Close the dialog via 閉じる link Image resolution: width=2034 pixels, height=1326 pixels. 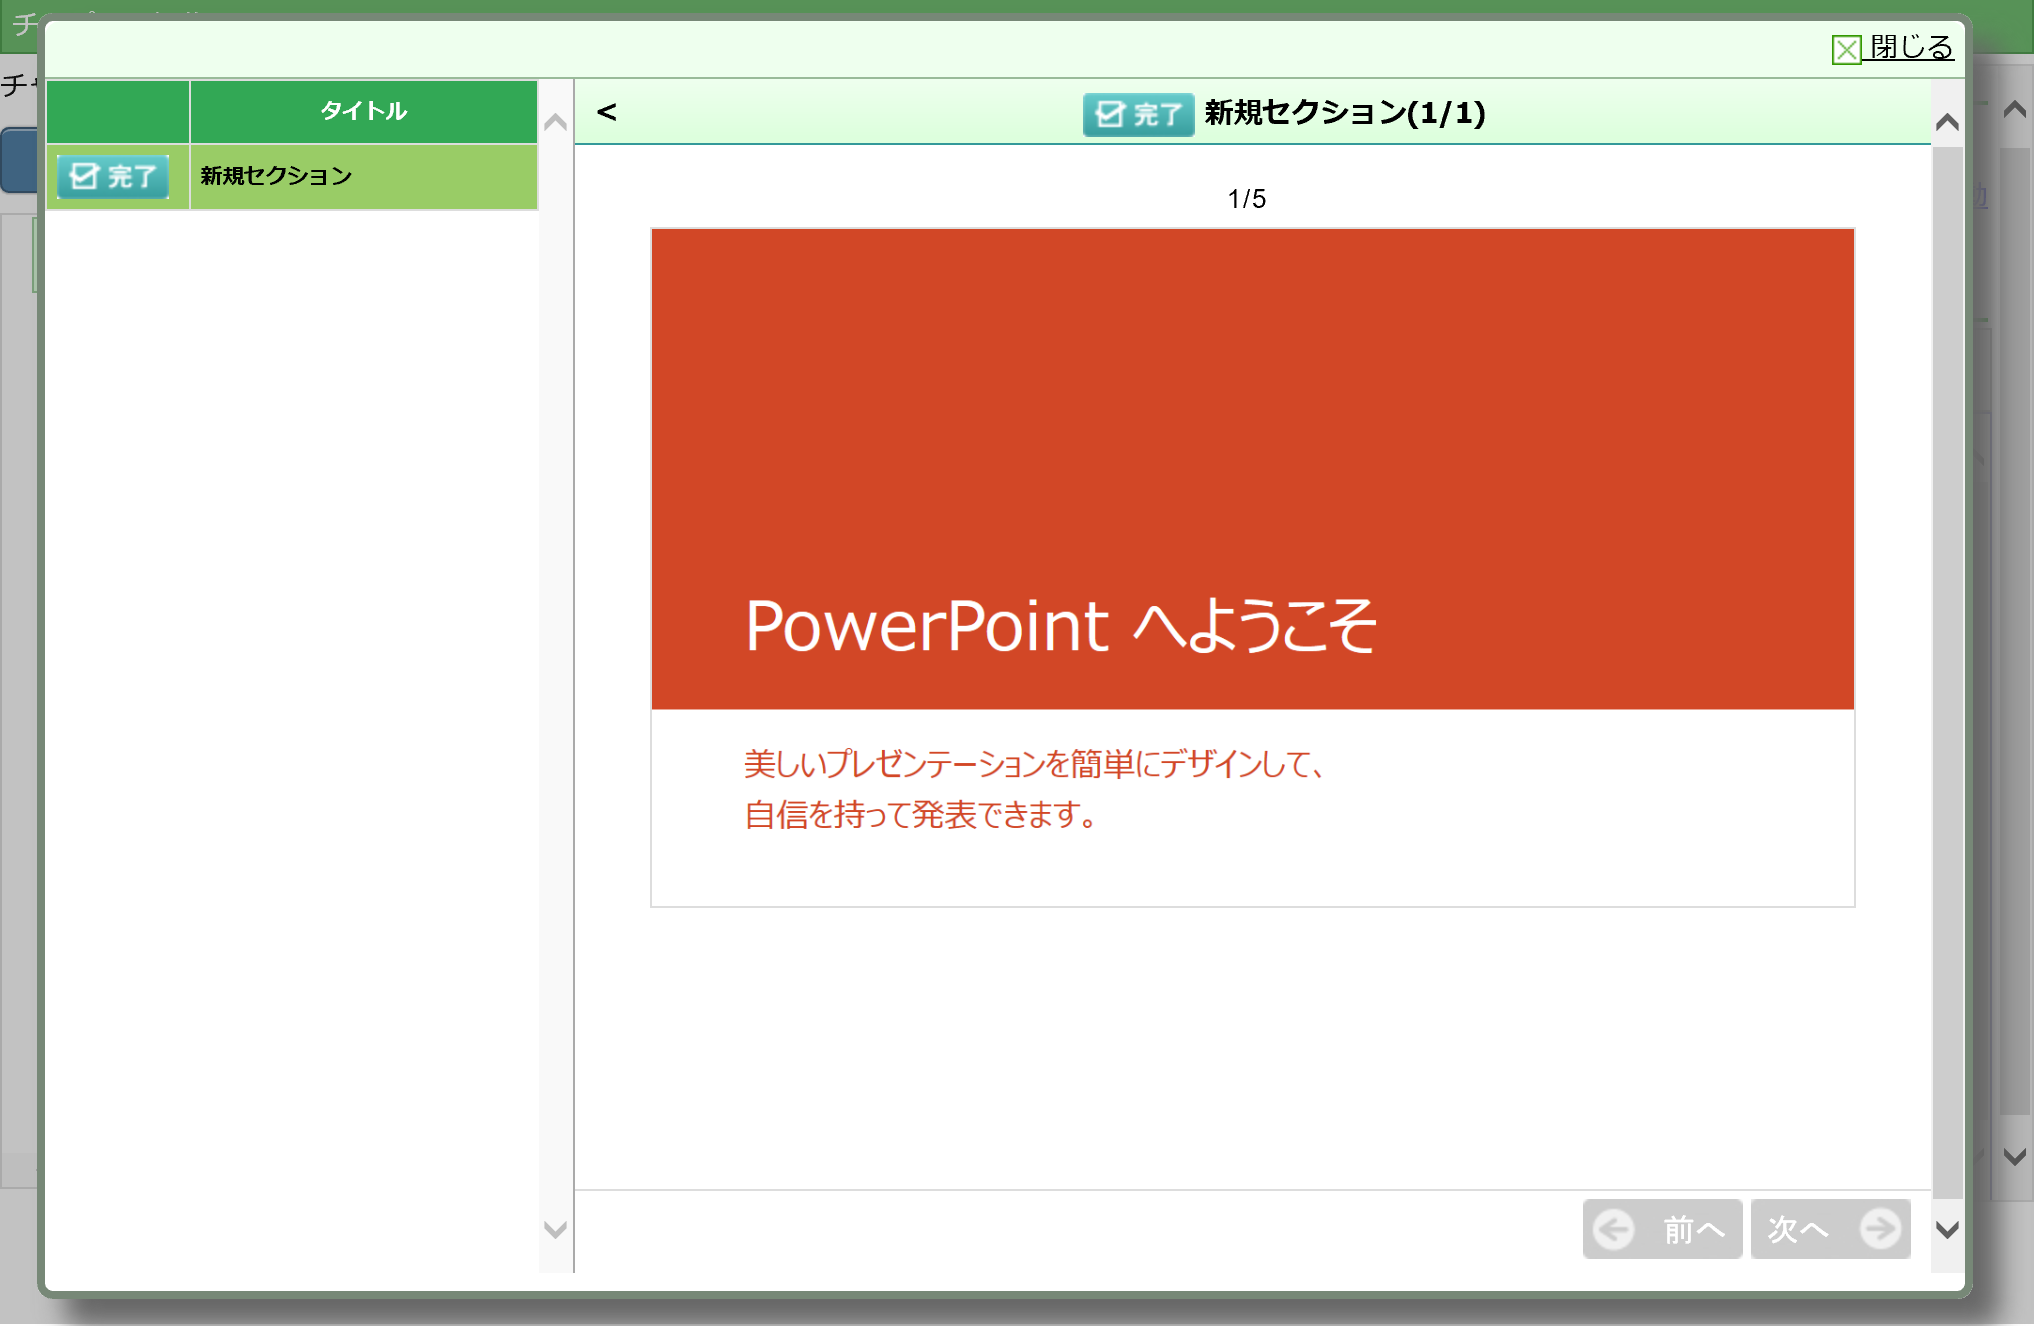pos(1910,47)
